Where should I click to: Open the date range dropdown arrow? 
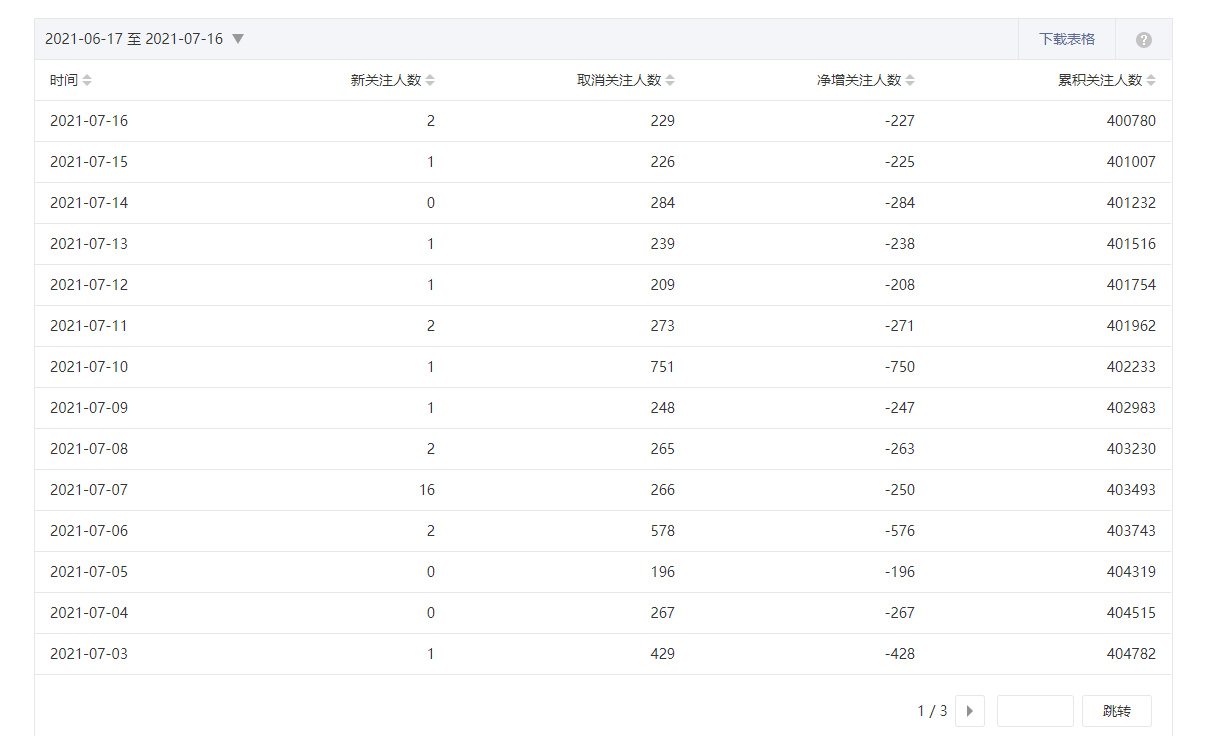(x=238, y=39)
